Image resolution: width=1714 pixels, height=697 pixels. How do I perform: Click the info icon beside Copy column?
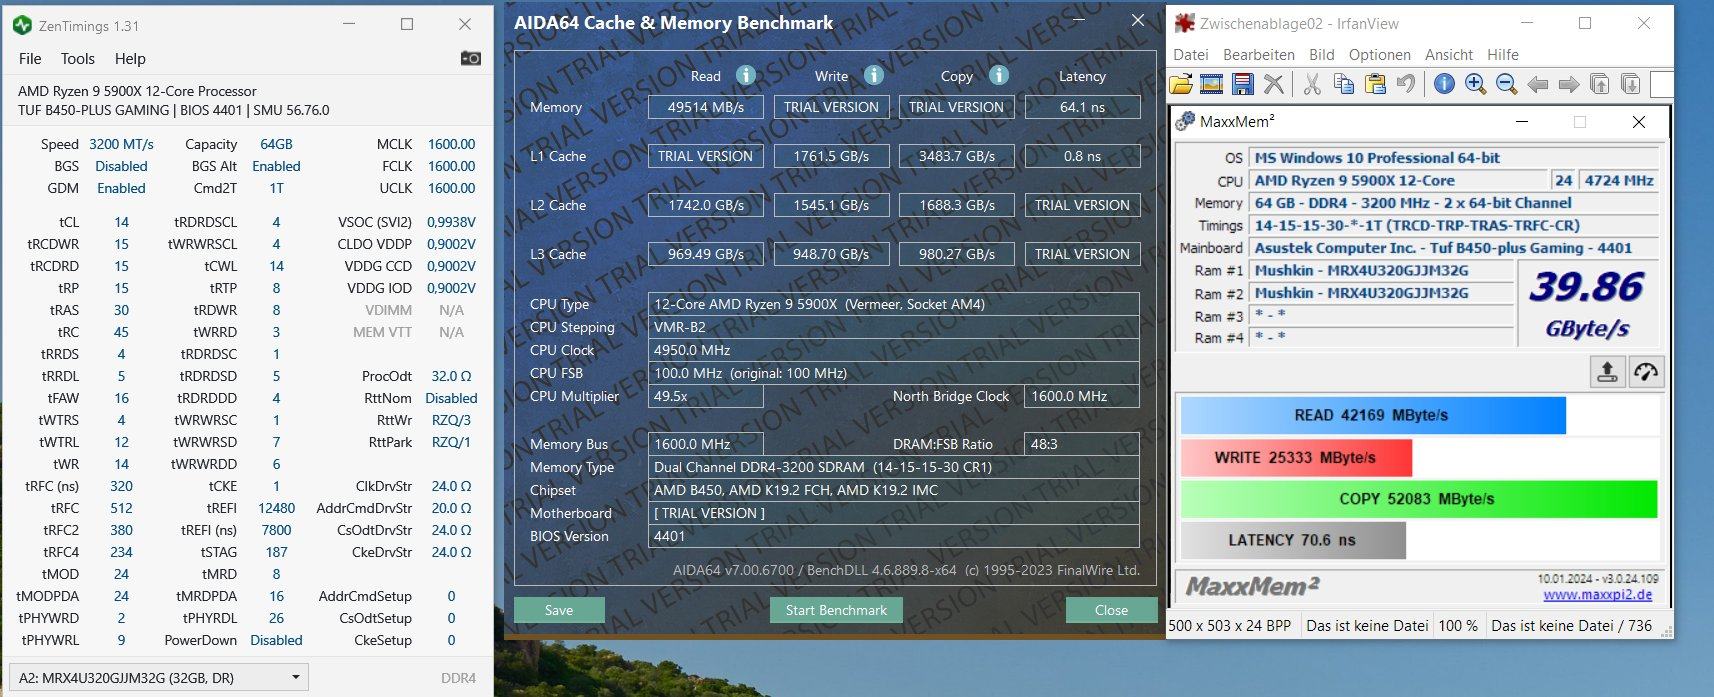pos(999,75)
